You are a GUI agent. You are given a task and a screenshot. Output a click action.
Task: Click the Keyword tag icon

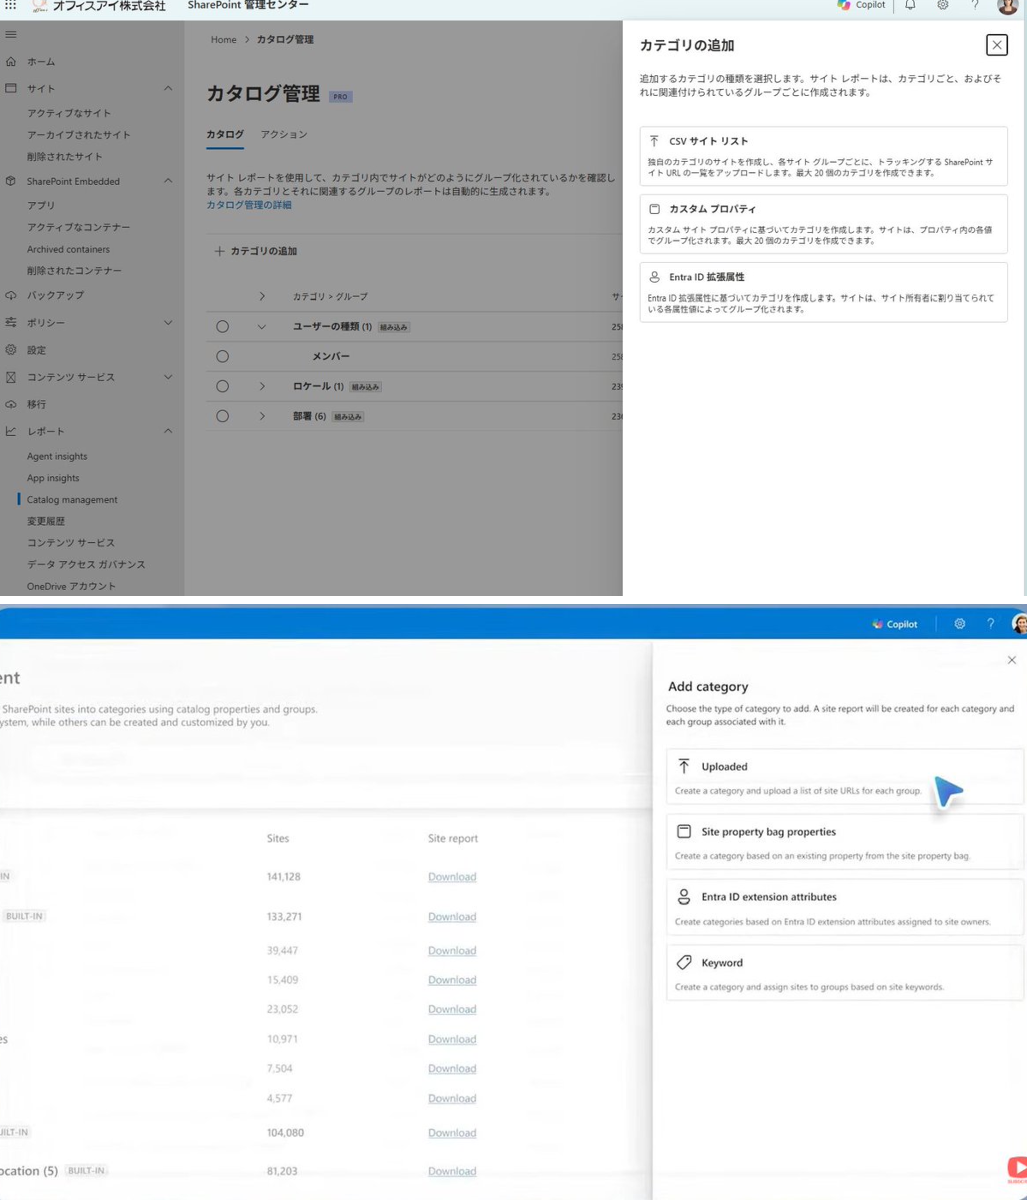[x=684, y=962]
